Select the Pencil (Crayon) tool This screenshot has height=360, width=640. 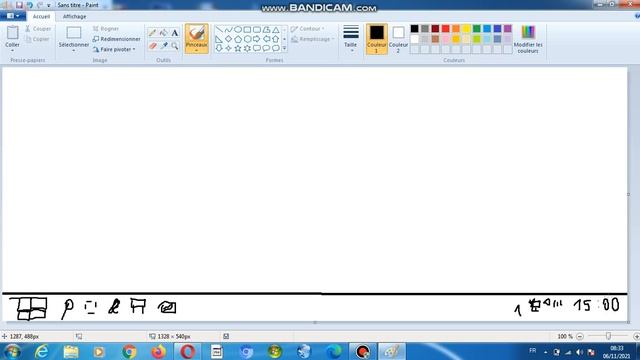(152, 33)
